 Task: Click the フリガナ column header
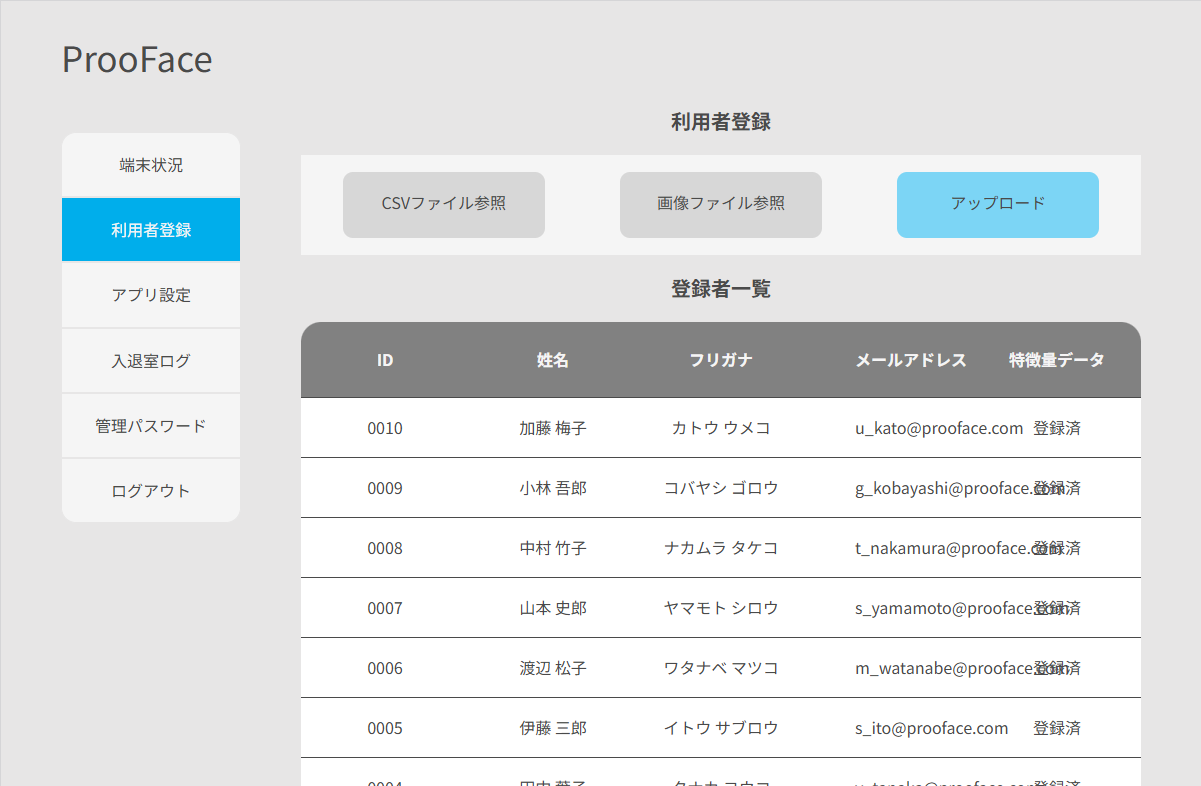coord(721,360)
